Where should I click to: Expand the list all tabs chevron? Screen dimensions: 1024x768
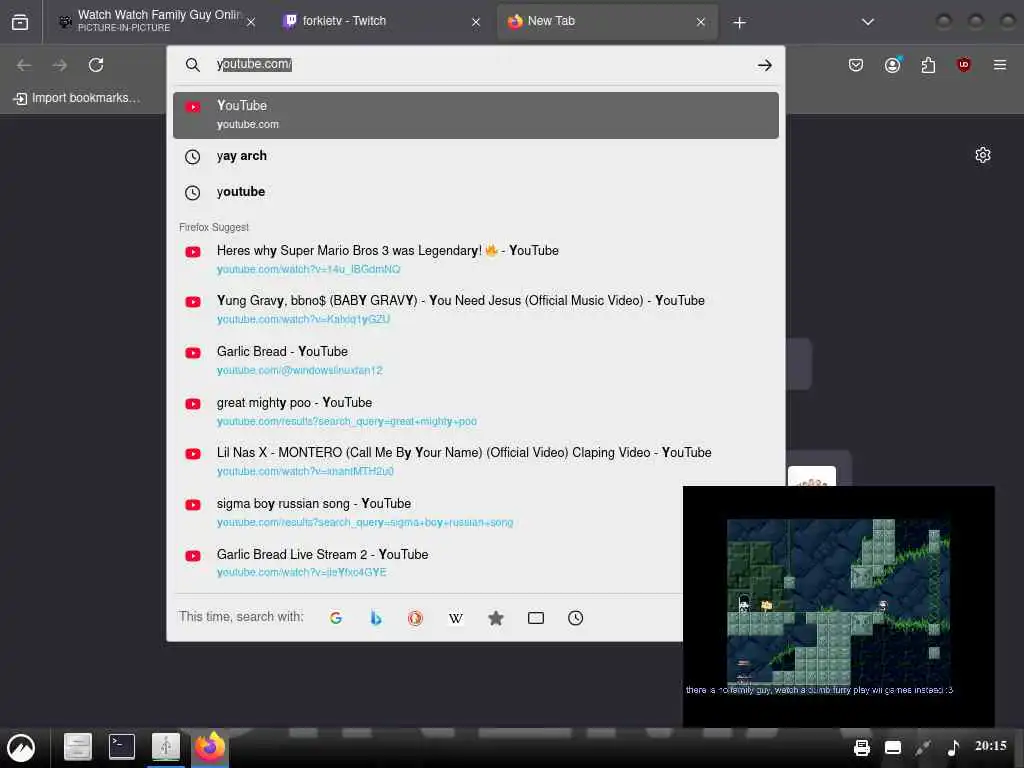pyautogui.click(x=867, y=22)
